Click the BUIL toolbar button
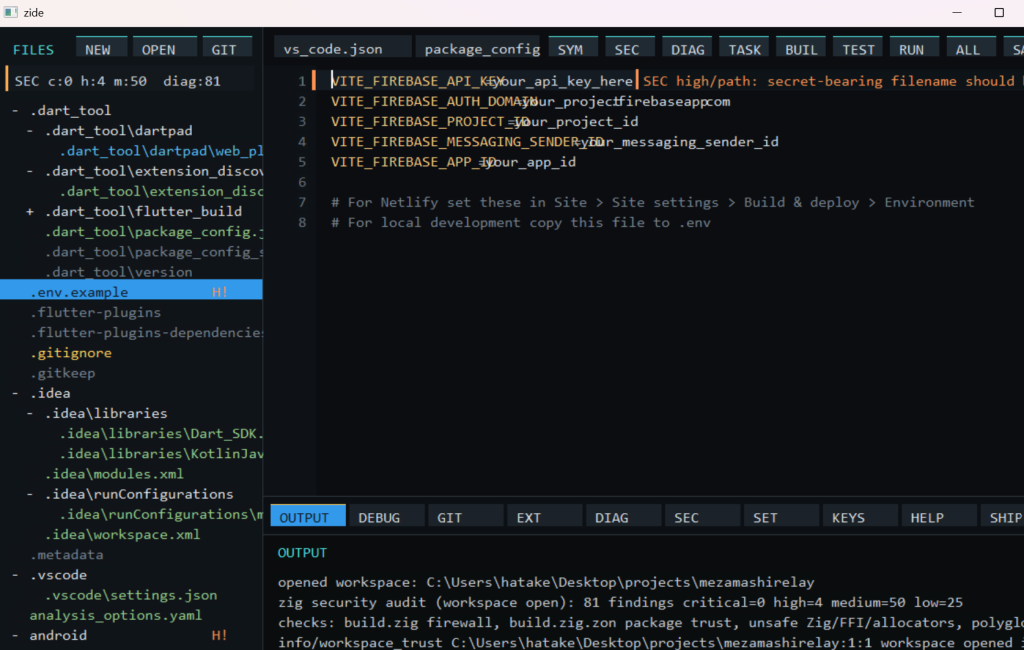This screenshot has width=1024, height=650. pos(801,48)
